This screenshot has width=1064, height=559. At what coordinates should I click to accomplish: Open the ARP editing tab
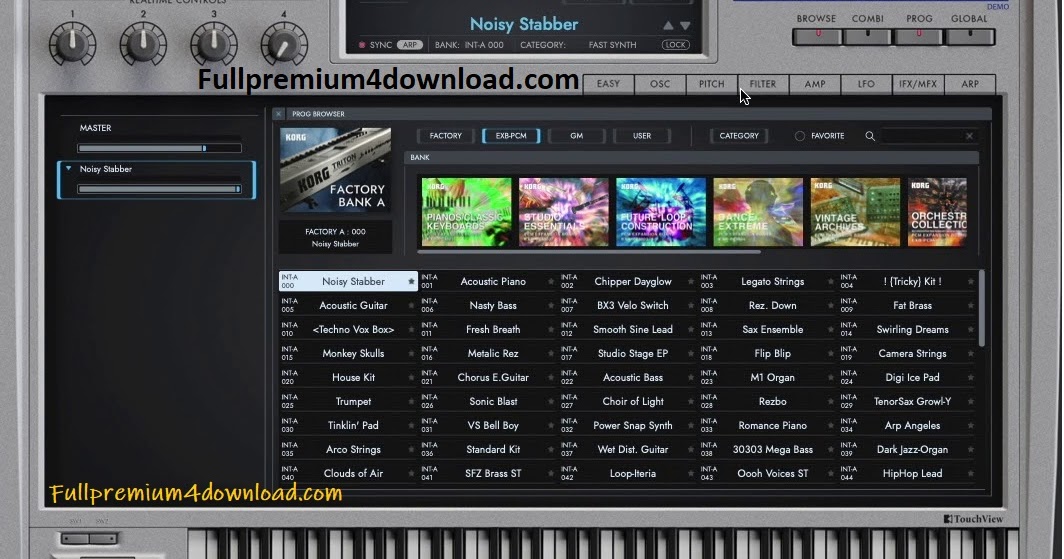click(970, 84)
